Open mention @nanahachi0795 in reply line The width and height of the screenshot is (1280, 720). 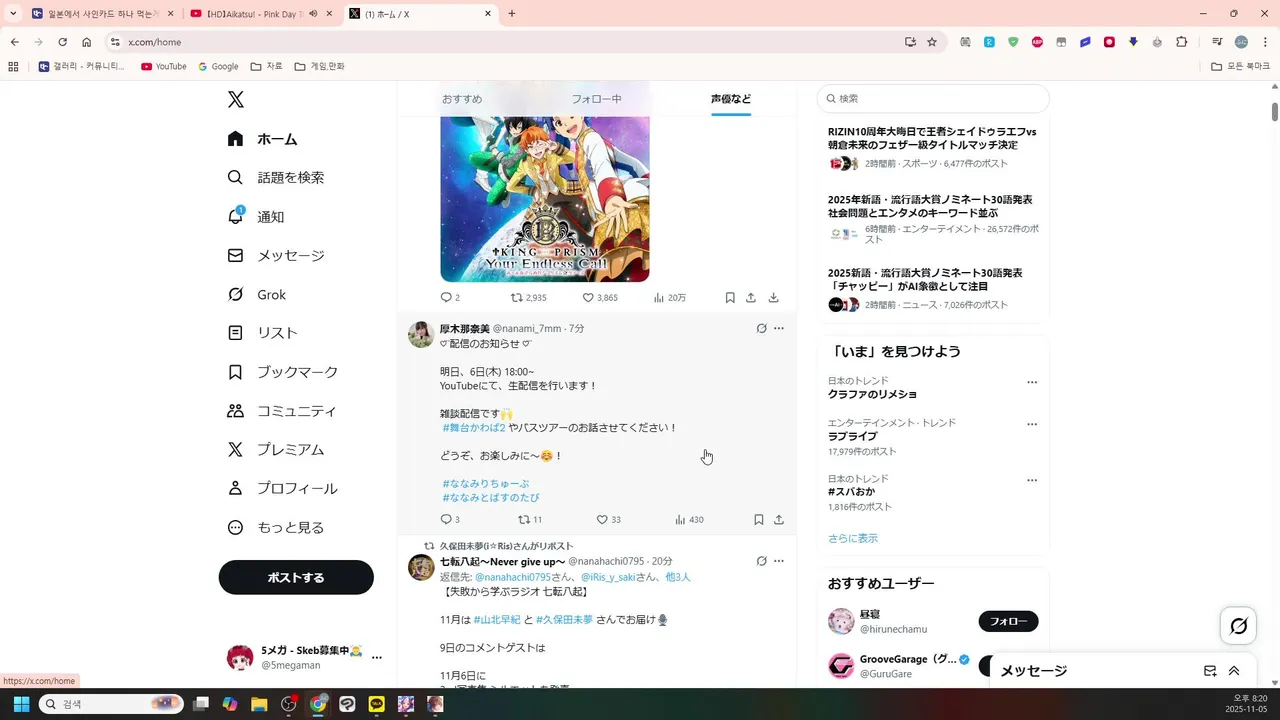point(512,577)
